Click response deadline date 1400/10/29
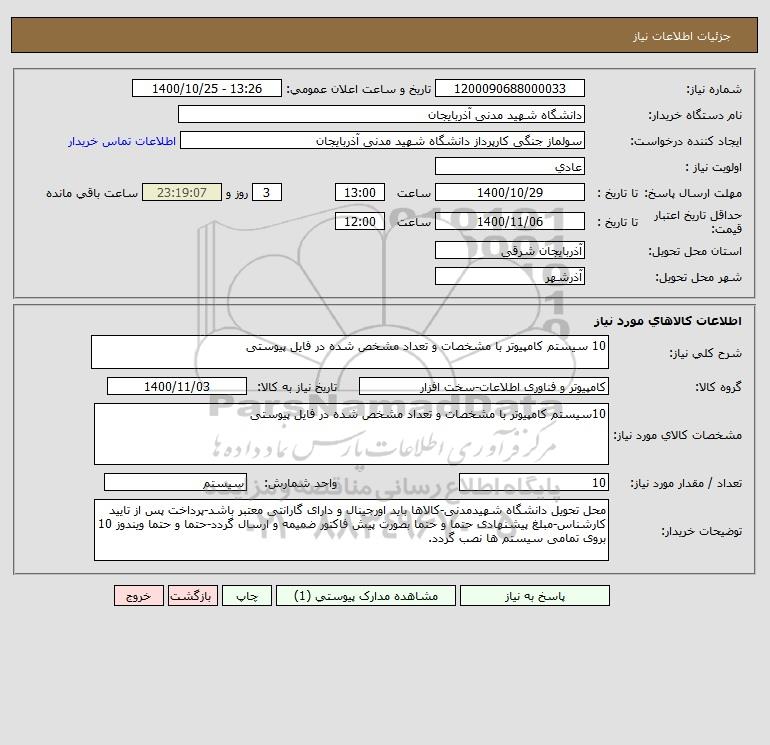 click(x=510, y=193)
